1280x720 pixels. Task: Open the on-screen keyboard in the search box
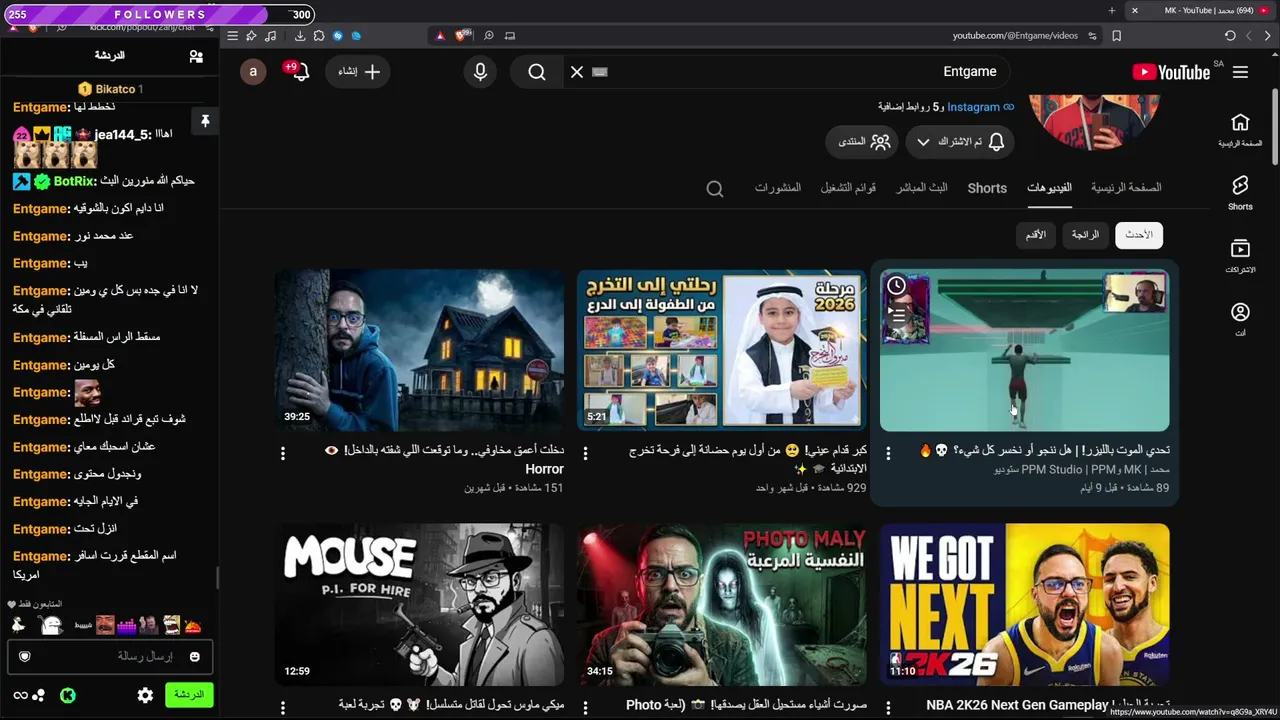pyautogui.click(x=600, y=72)
